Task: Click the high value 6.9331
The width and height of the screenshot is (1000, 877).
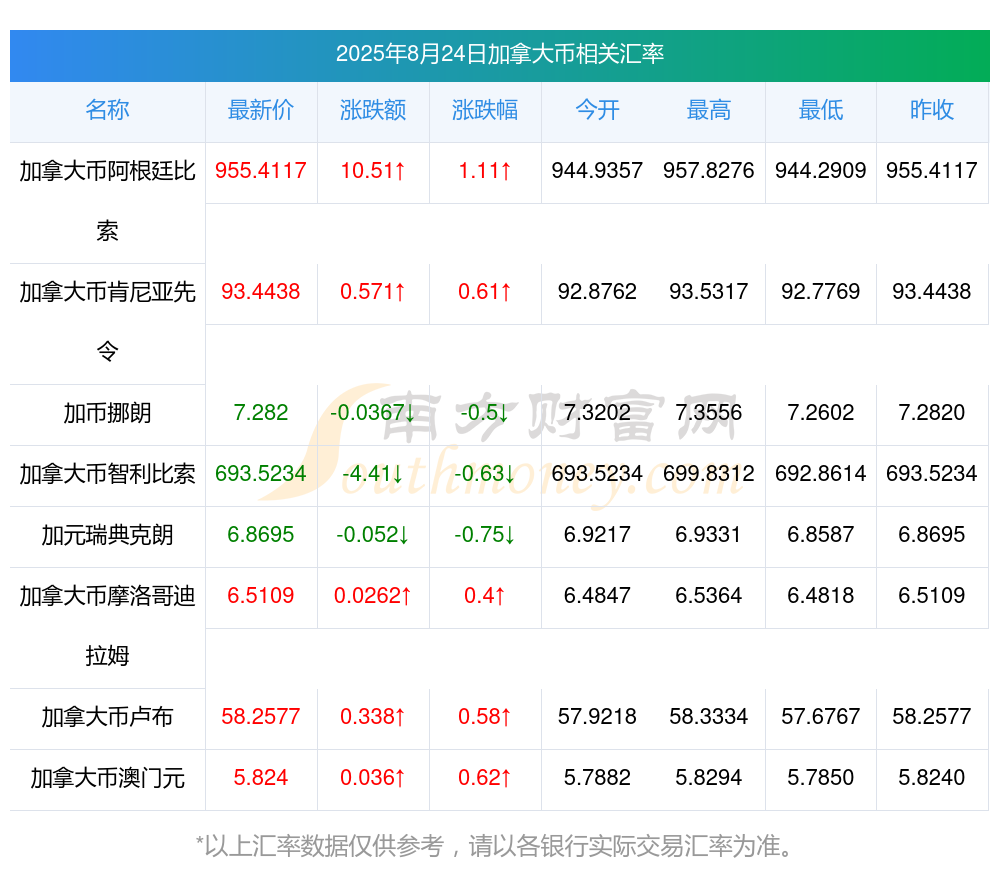Action: click(709, 534)
